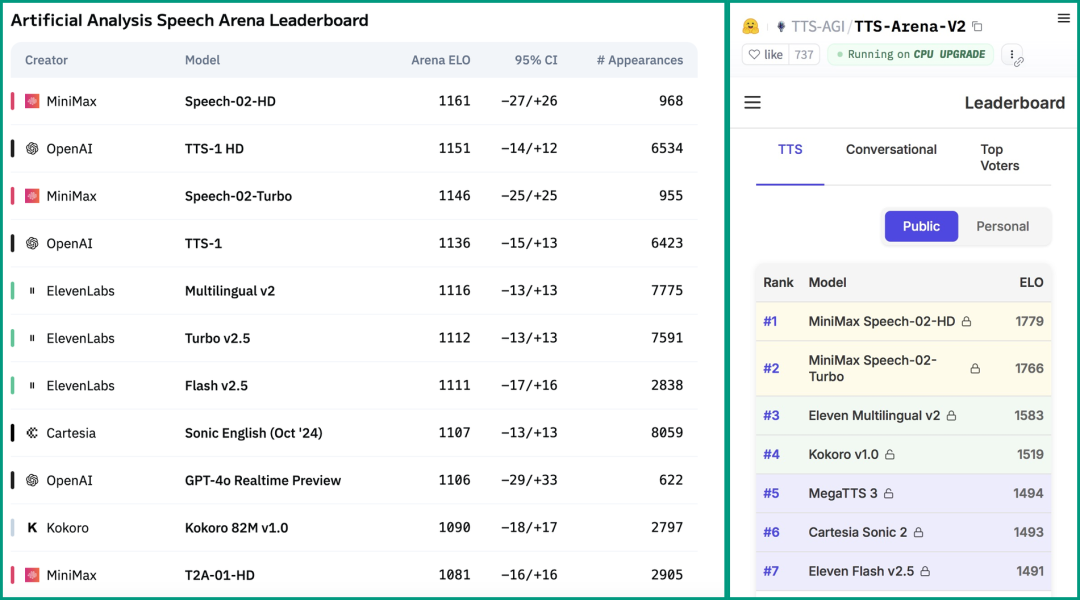1080x600 pixels.
Task: Click ElevenLabs logo in Multilingual v2 row
Action: [x=32, y=291]
